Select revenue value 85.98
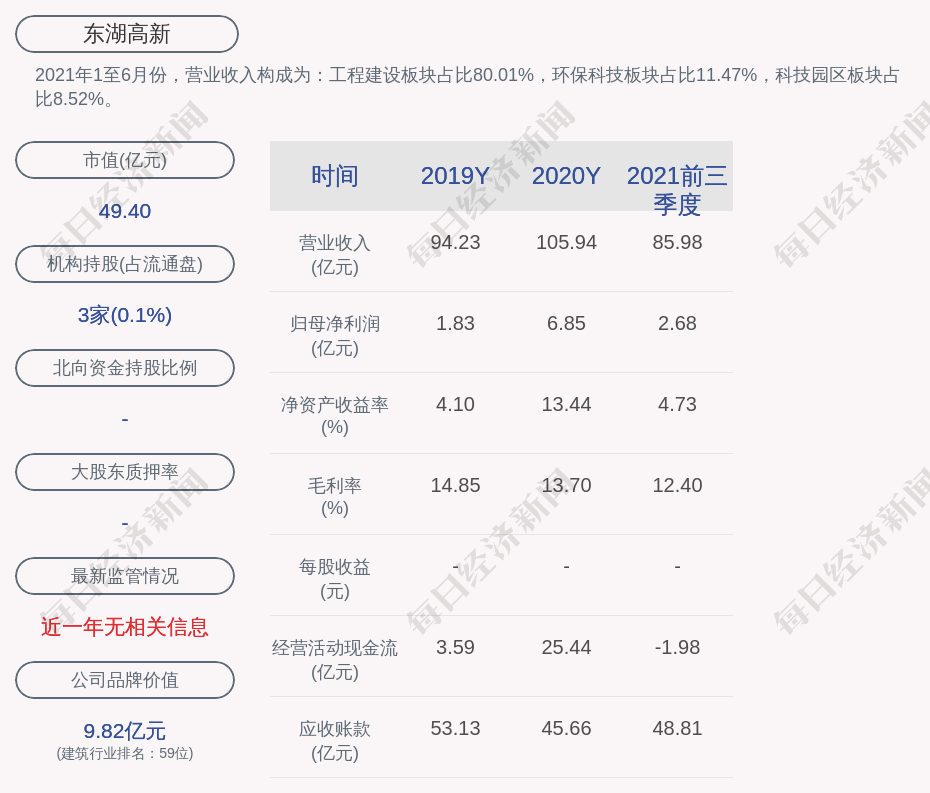 677,243
